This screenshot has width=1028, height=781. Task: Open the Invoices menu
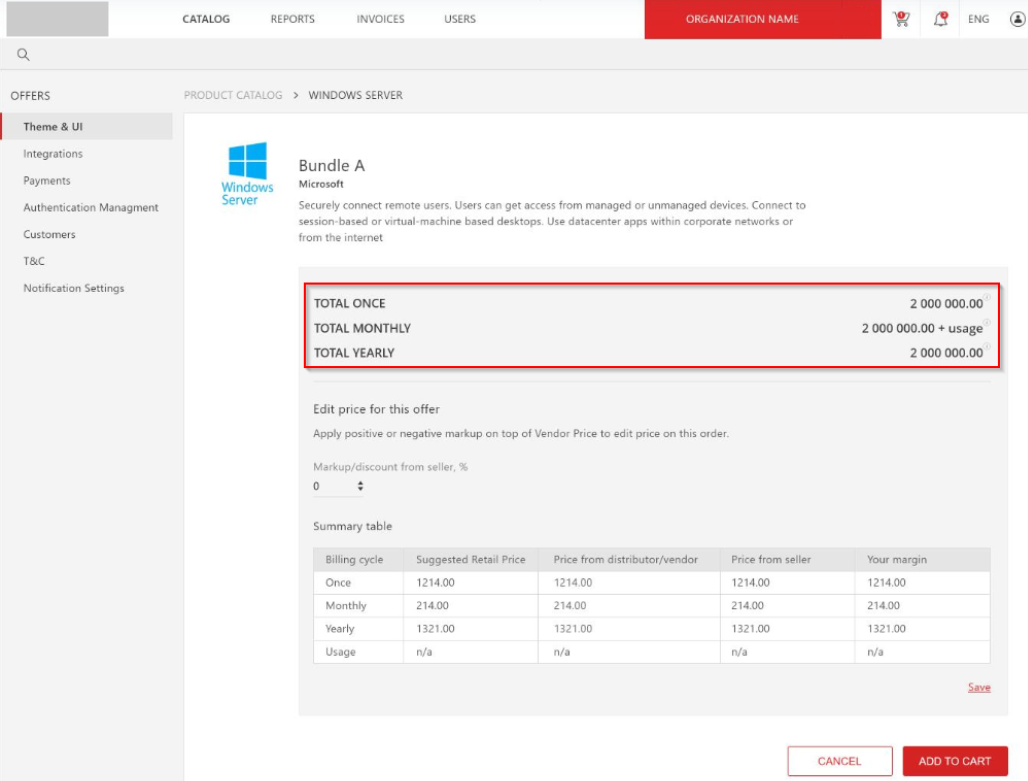[x=380, y=19]
